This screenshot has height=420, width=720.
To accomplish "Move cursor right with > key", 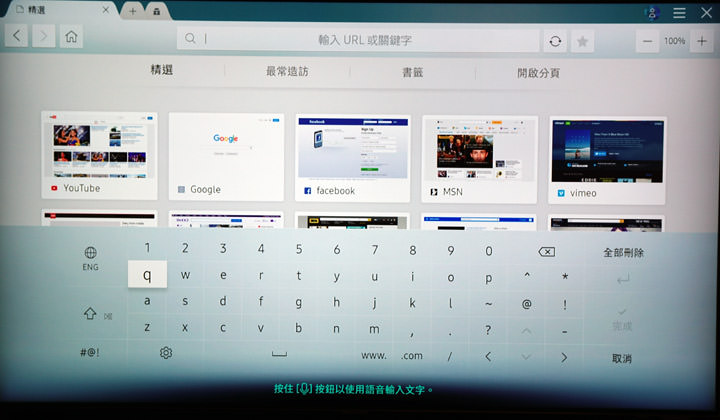I will click(x=564, y=357).
